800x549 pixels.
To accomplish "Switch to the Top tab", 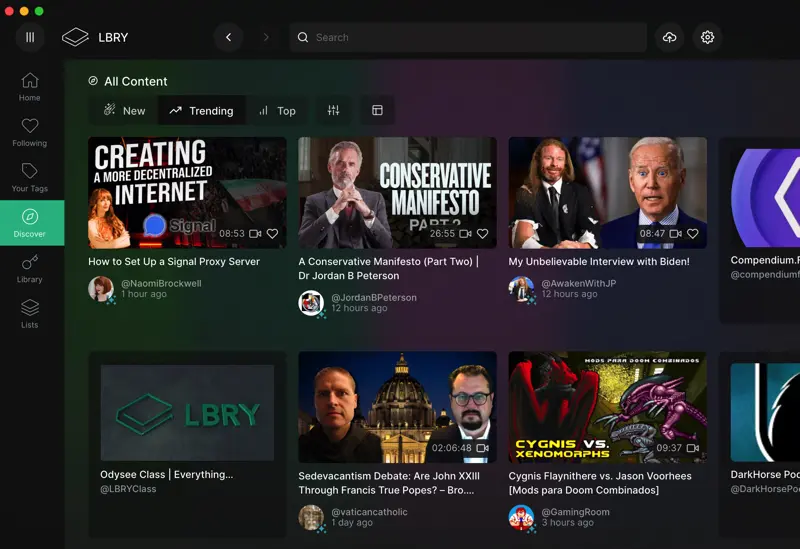I will click(277, 110).
